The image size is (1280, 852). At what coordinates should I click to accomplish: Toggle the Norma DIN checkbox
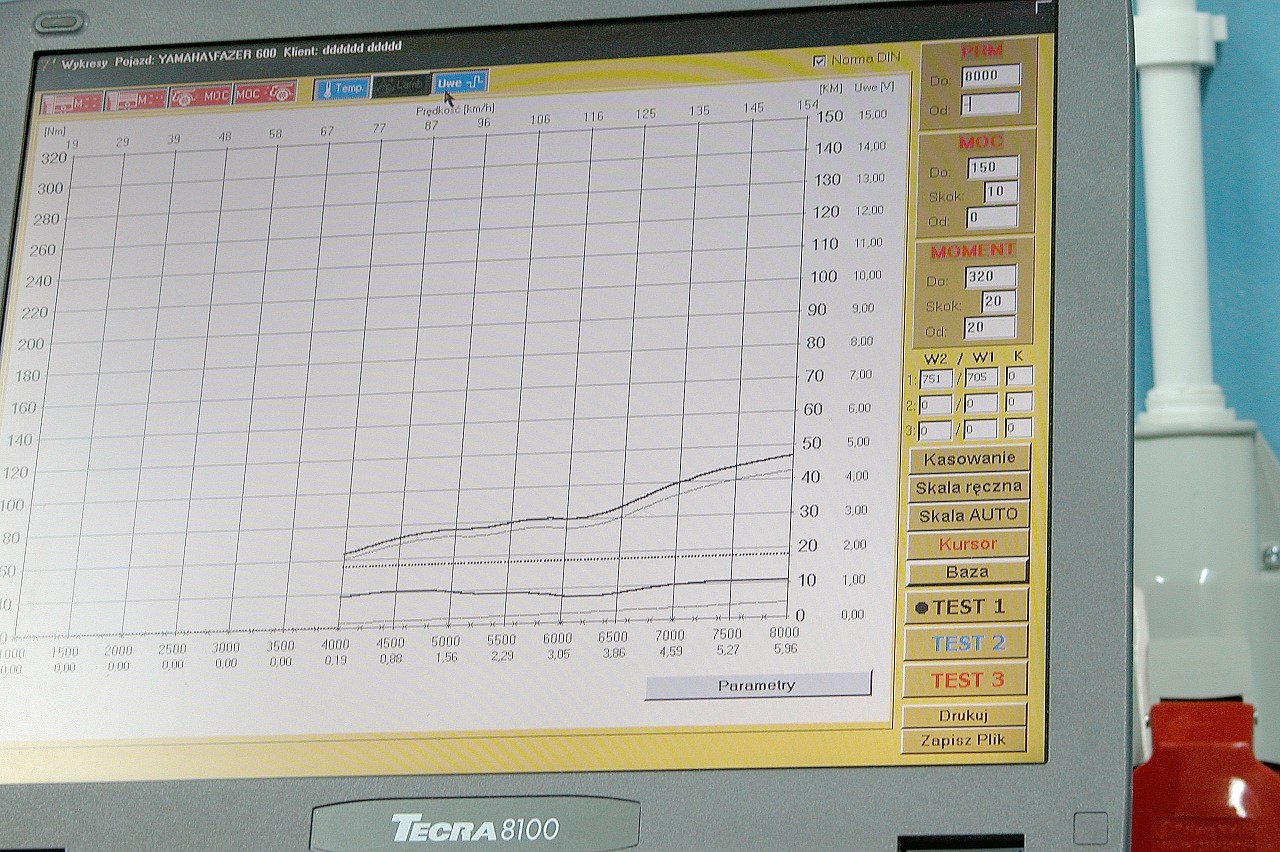coord(820,61)
